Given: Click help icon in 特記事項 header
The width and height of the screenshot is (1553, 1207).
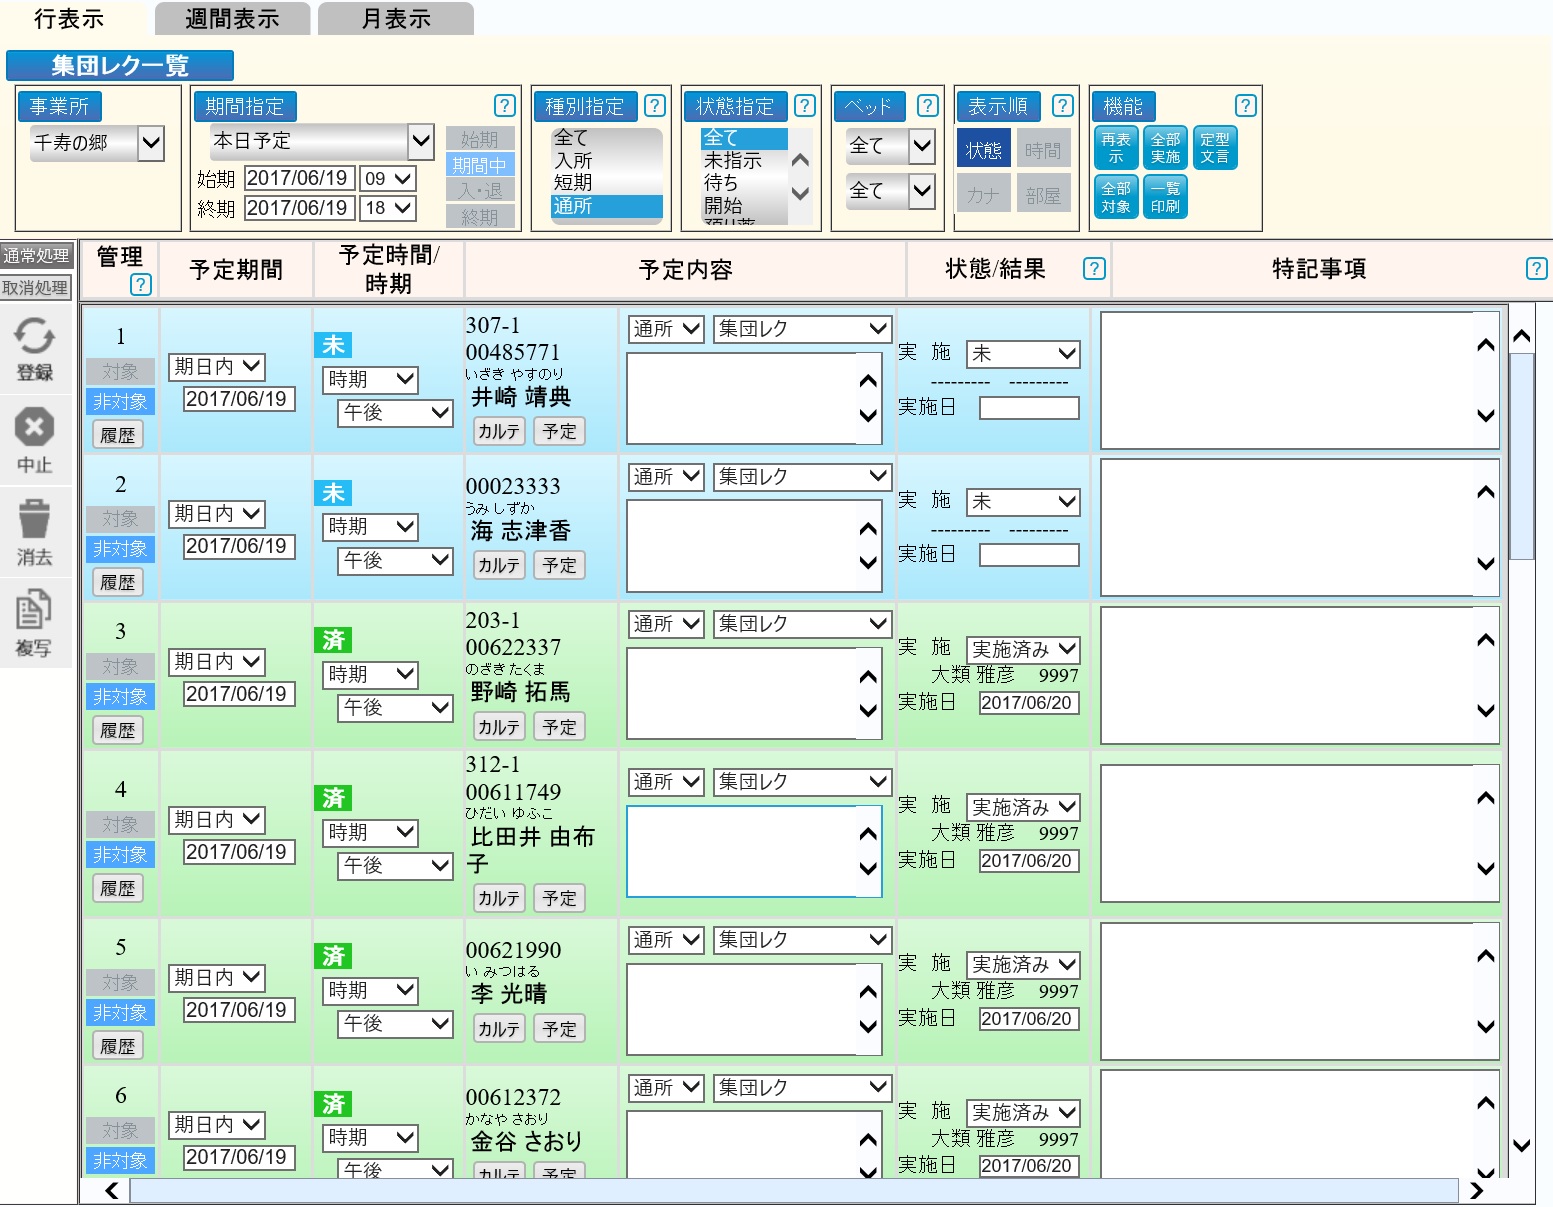Looking at the screenshot, I should (1537, 268).
